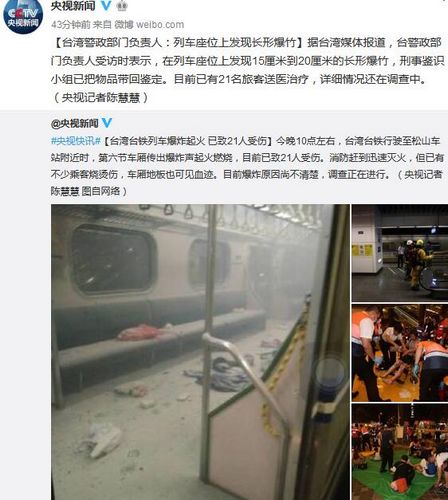Open the photo of medics treating injured passenger

tap(400, 353)
